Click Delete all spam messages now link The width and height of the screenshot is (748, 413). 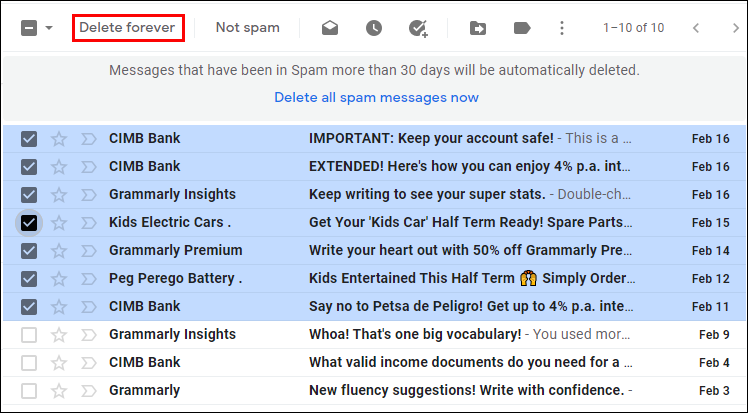click(376, 97)
